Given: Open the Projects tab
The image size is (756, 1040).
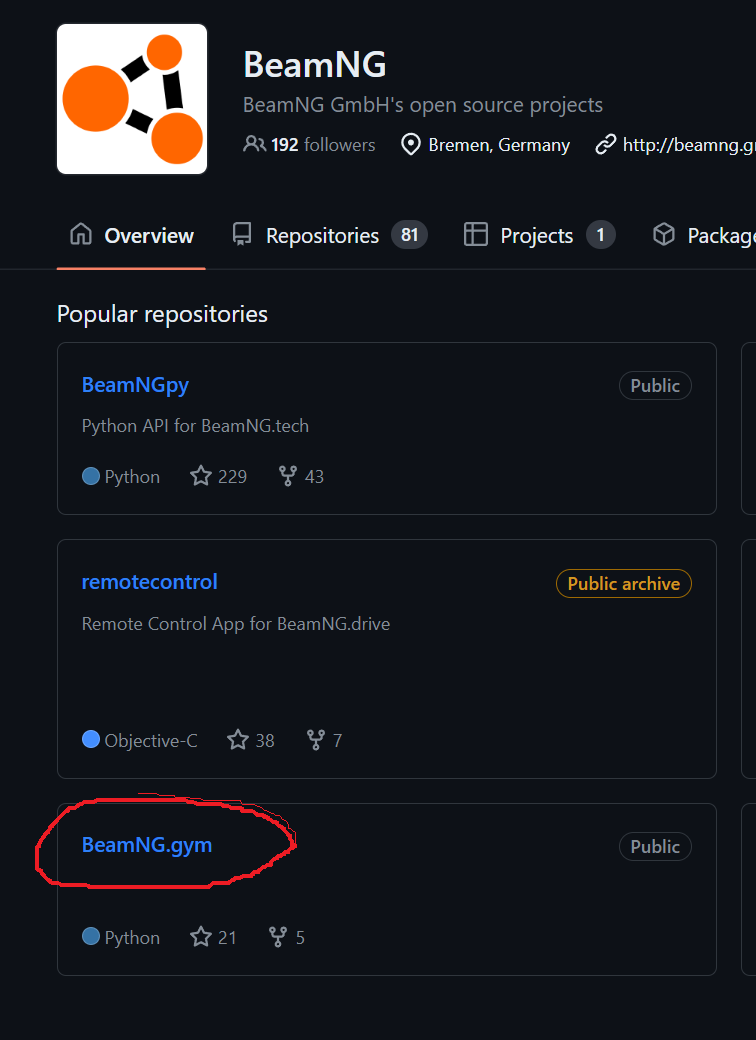Looking at the screenshot, I should click(x=538, y=236).
